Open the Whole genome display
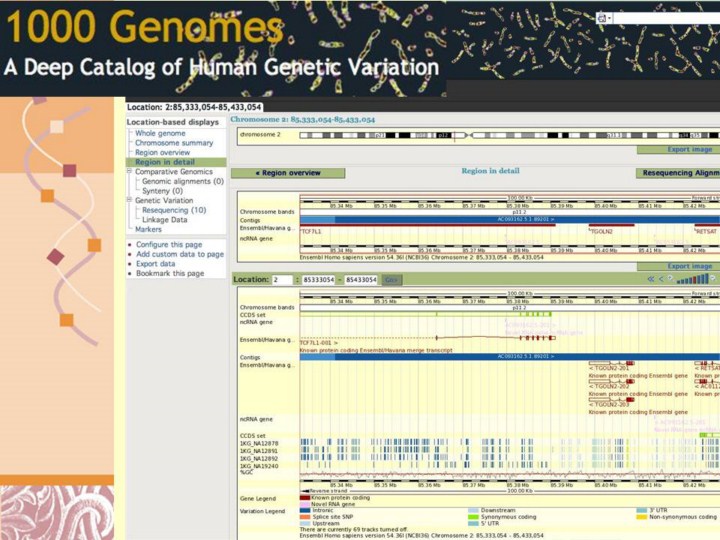Image resolution: width=720 pixels, height=540 pixels. pos(160,133)
